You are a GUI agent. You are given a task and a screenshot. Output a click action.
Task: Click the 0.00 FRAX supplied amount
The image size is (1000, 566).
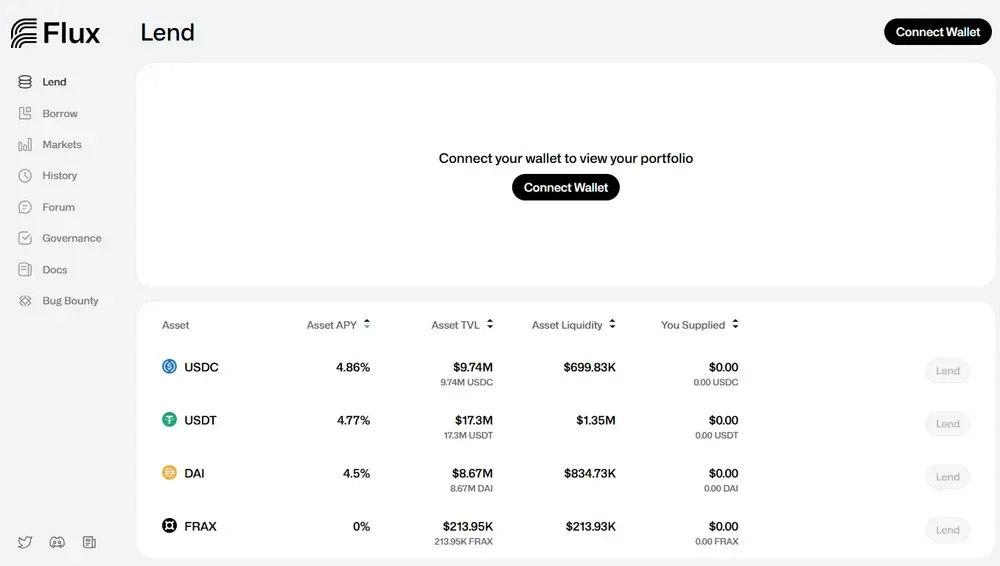coord(717,541)
